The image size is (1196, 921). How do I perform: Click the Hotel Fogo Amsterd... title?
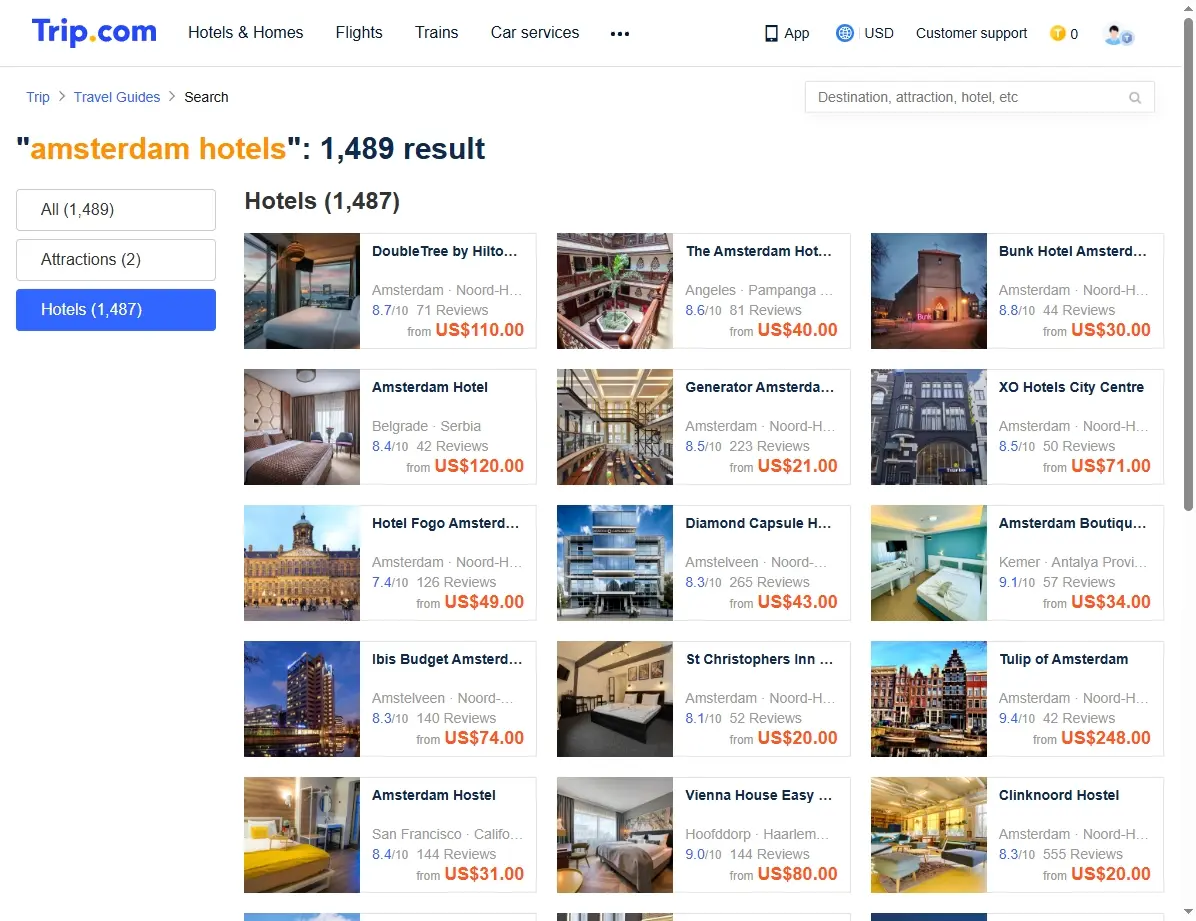tap(445, 523)
